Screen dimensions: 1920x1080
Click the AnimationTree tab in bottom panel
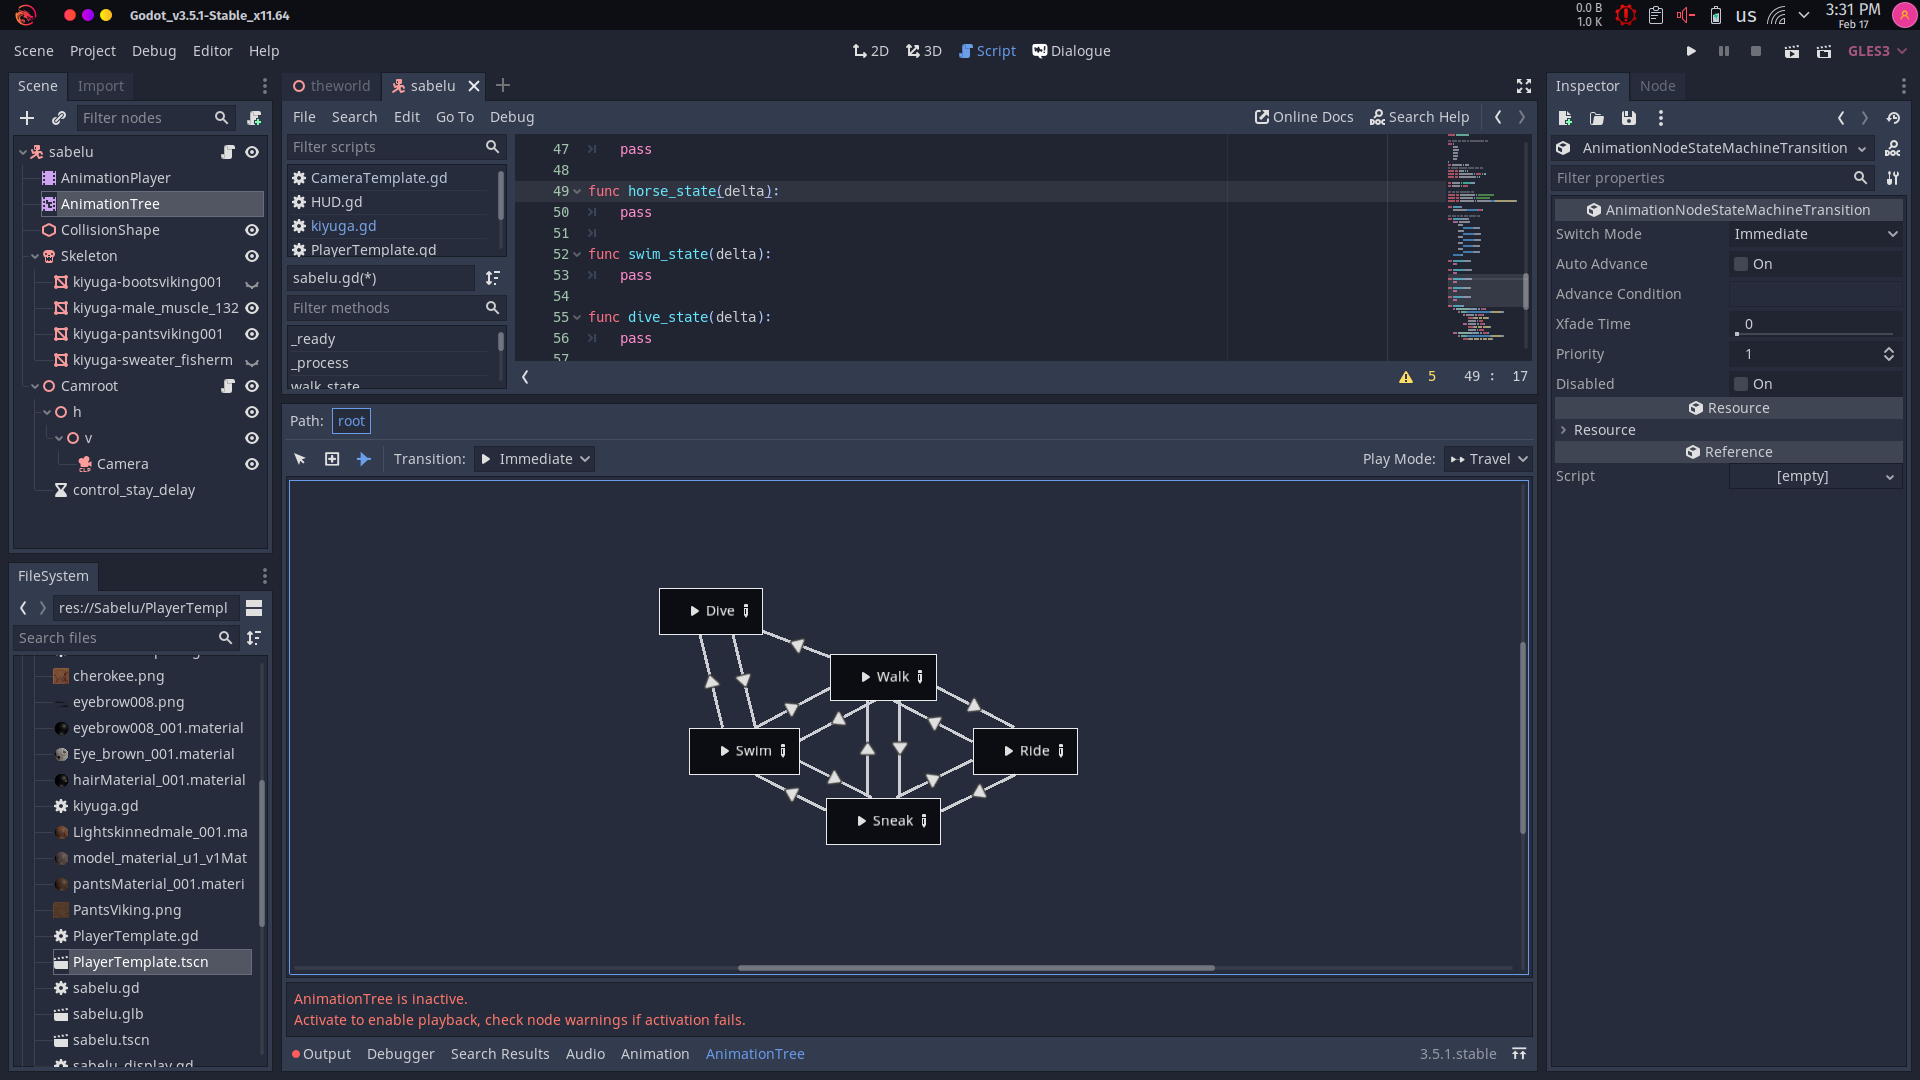756,1052
